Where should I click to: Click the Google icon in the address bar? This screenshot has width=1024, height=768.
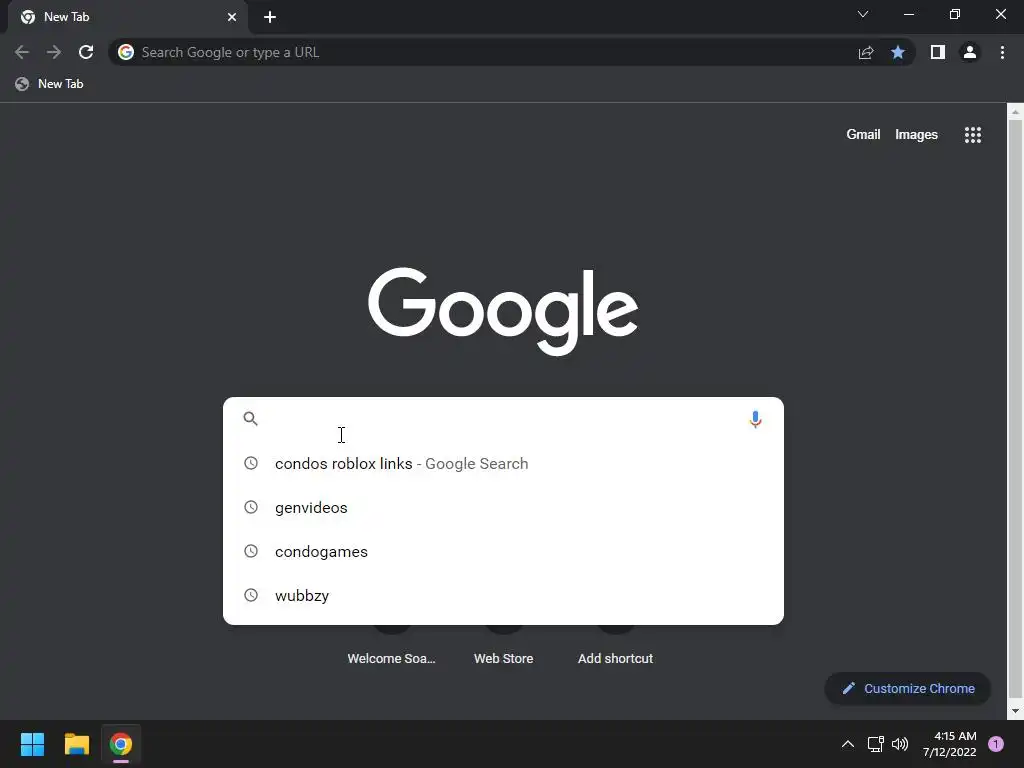pos(126,52)
